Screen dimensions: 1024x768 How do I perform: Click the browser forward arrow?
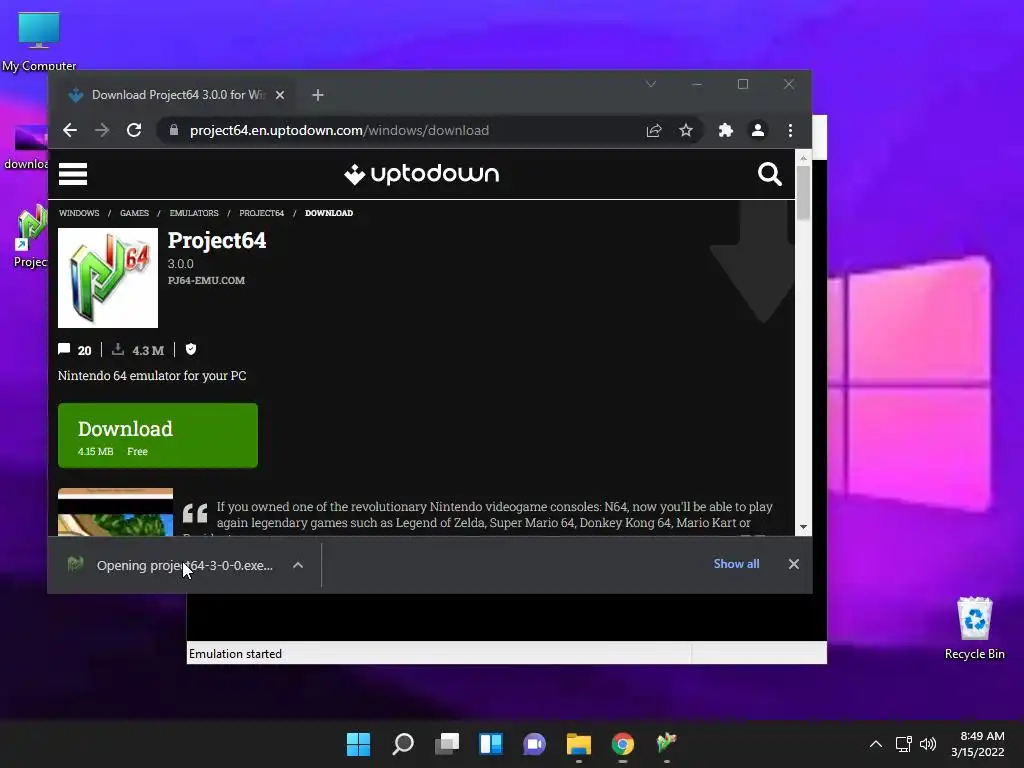102,130
